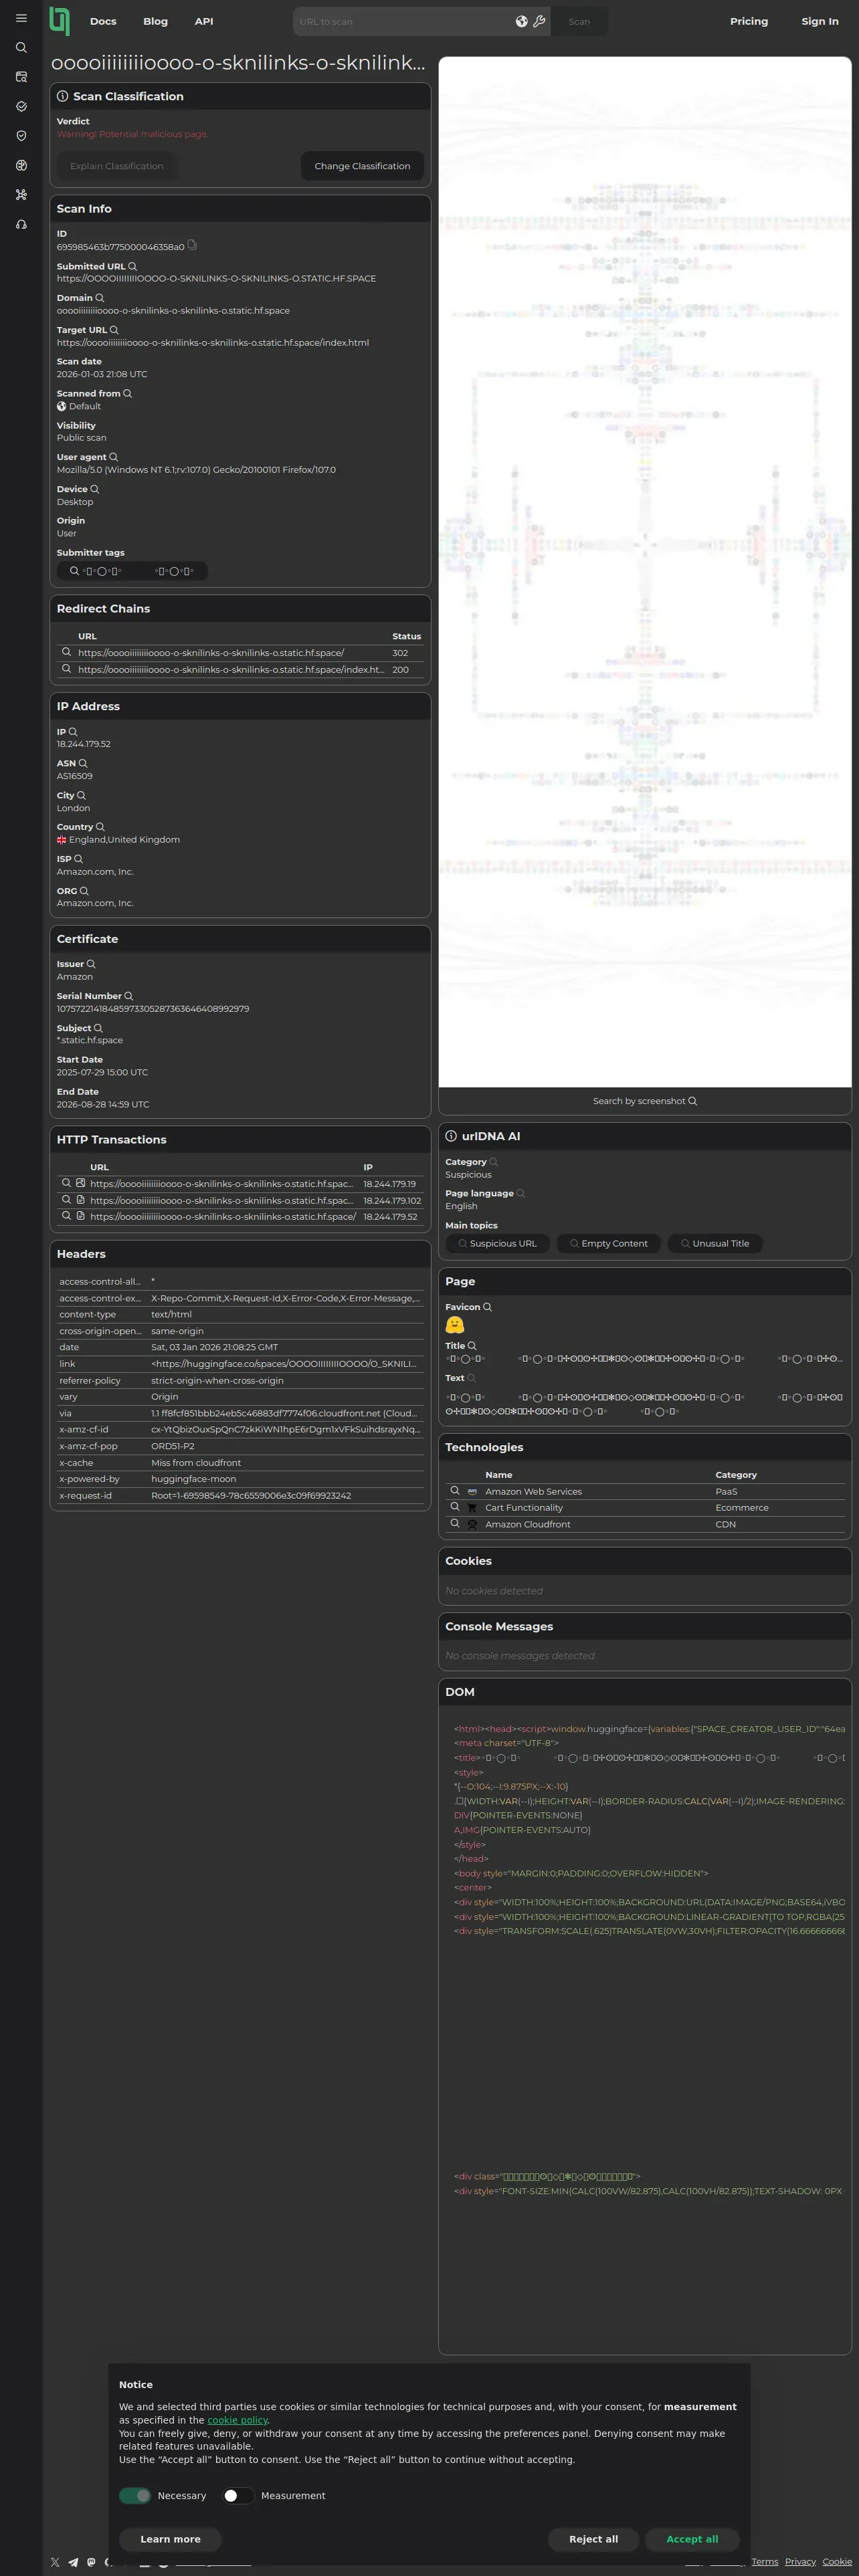Click the support headset icon in the sidebar
This screenshot has height=2576, width=859.
coord(21,224)
